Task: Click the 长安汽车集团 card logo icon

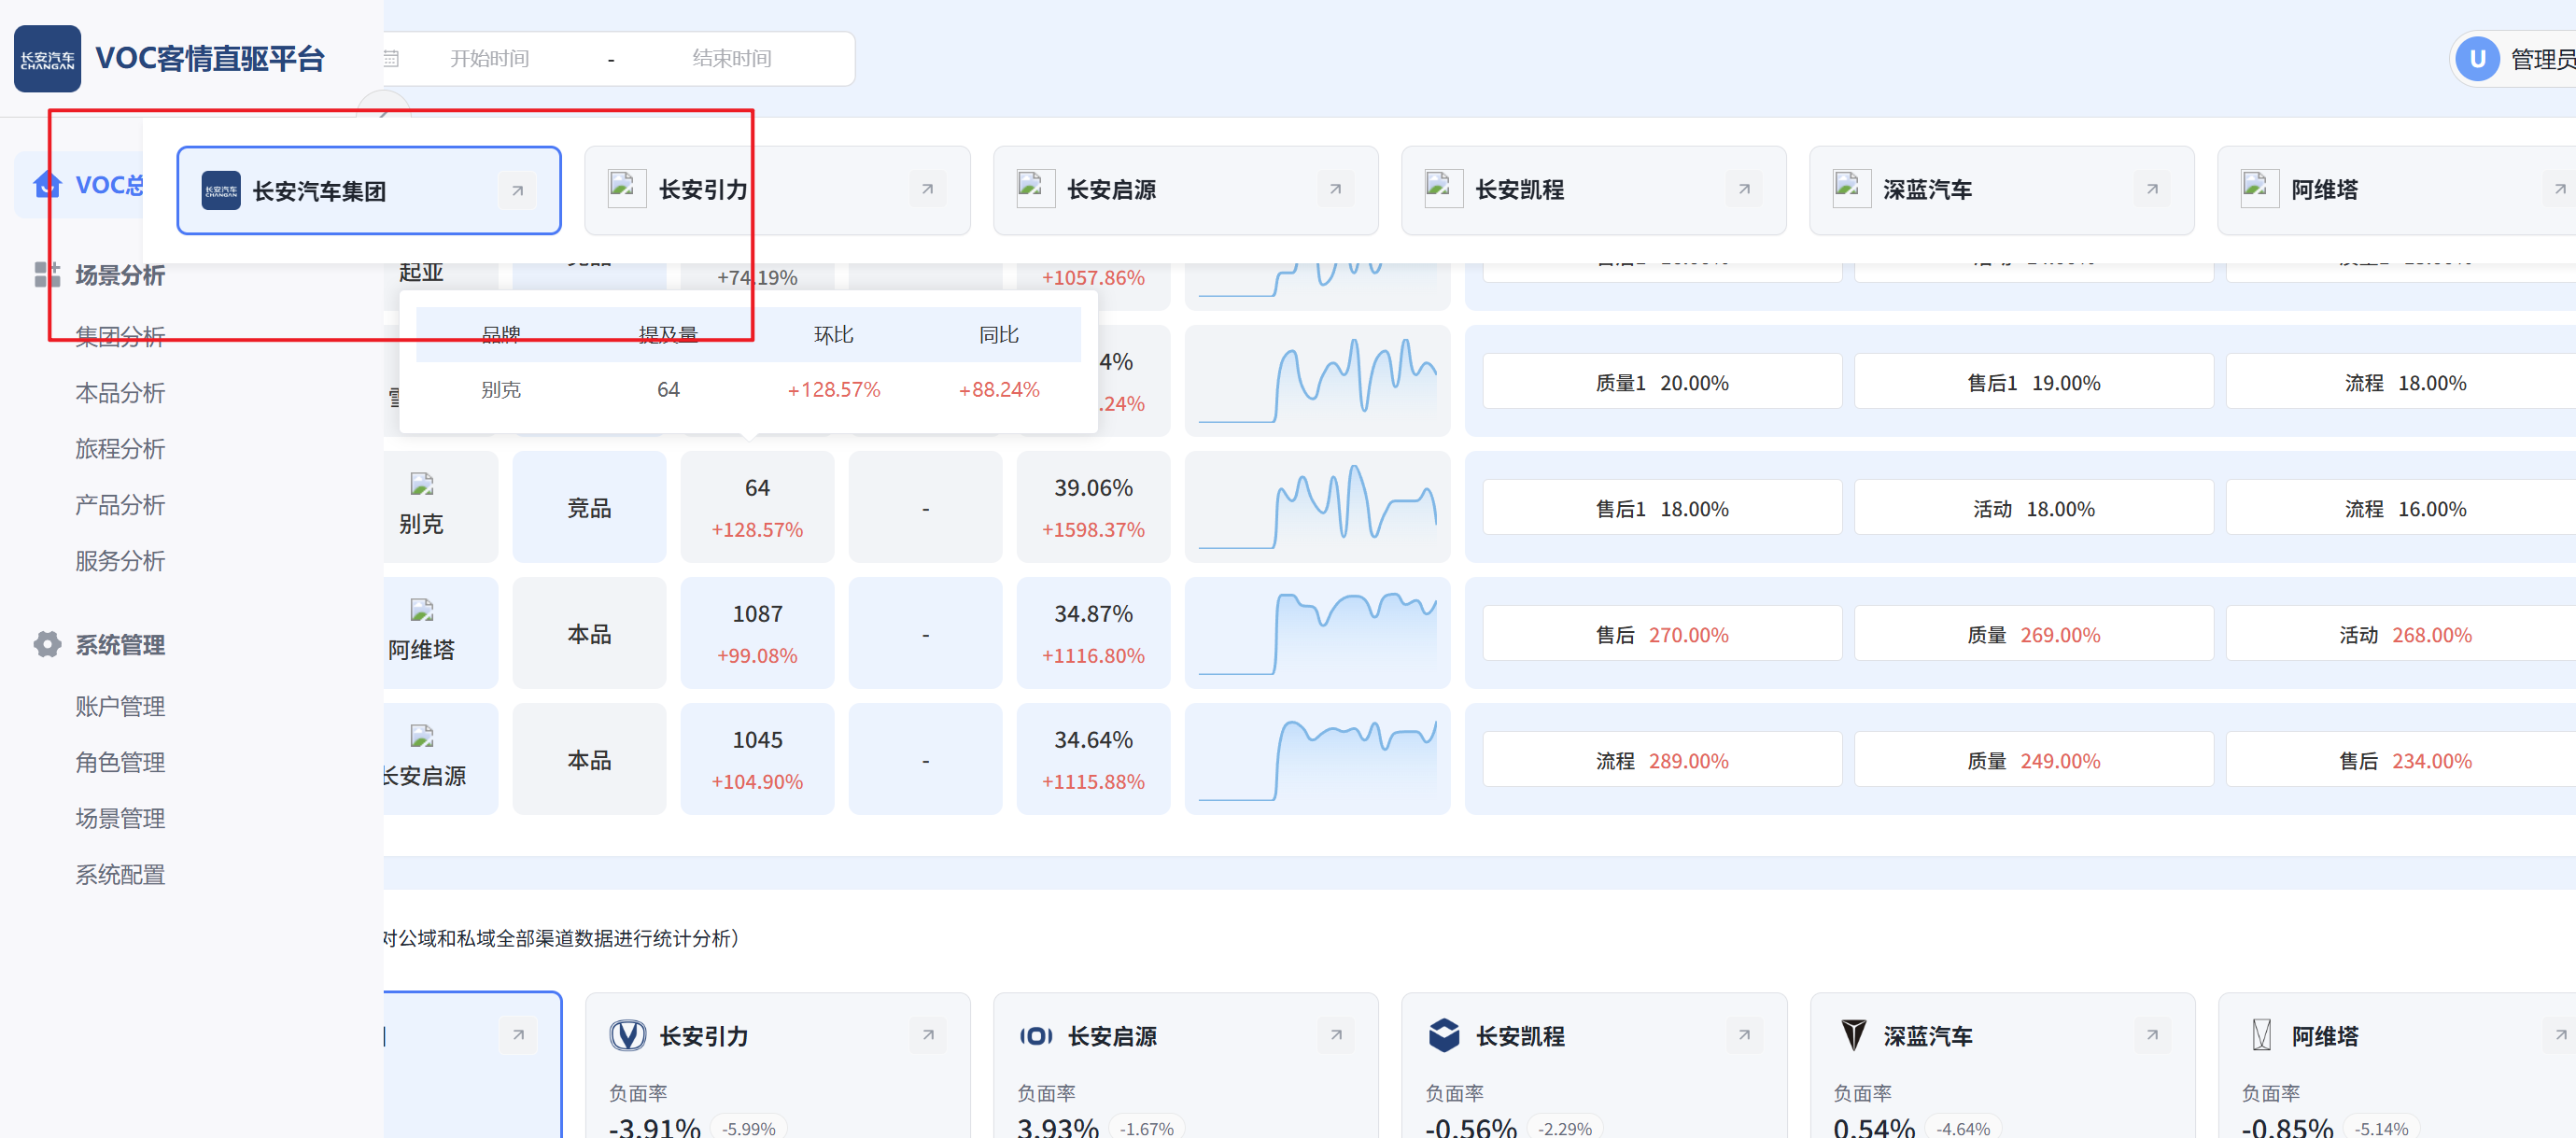Action: click(x=221, y=191)
